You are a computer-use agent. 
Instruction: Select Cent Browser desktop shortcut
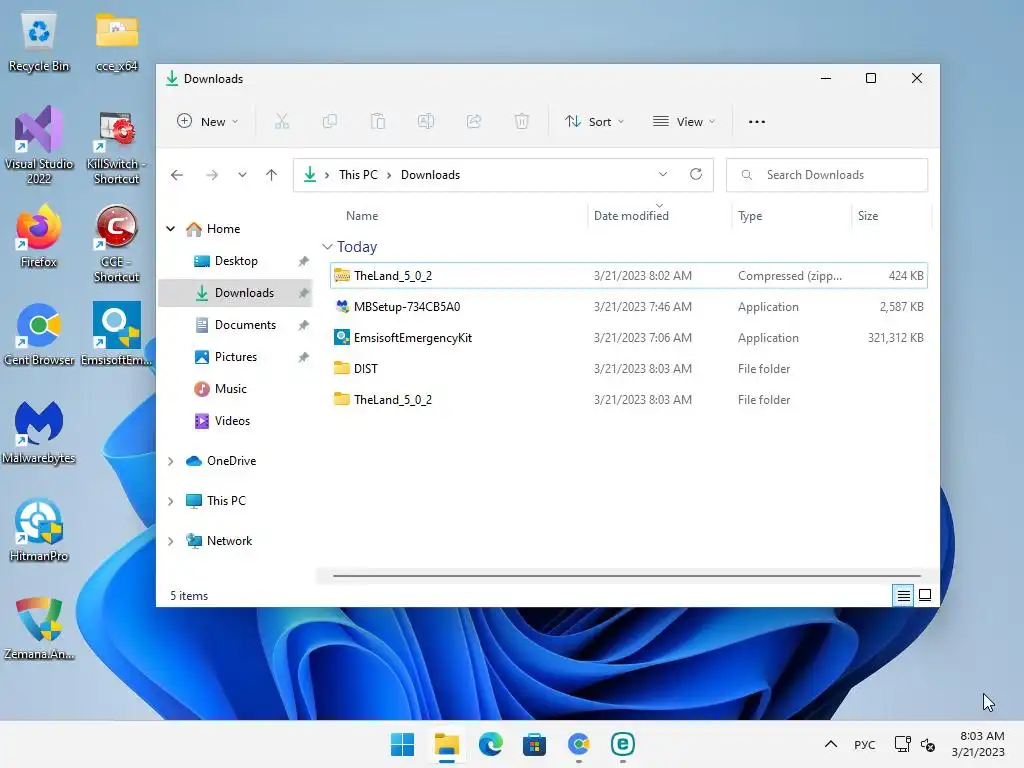tap(39, 334)
